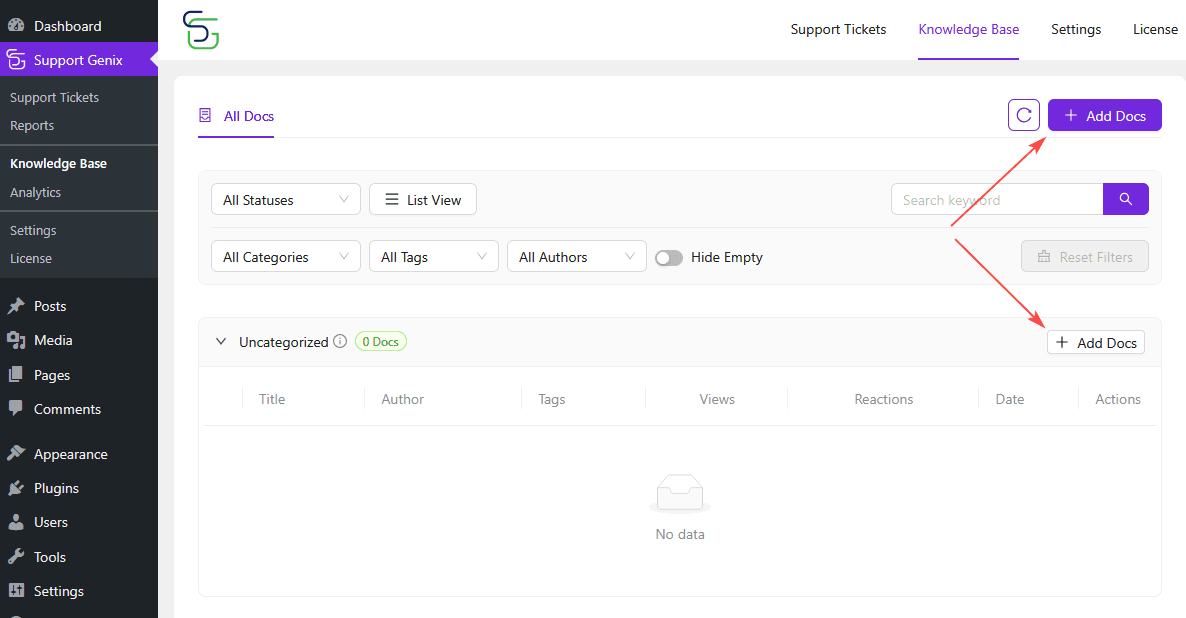
Task: Switch to List View mode
Action: 422,199
